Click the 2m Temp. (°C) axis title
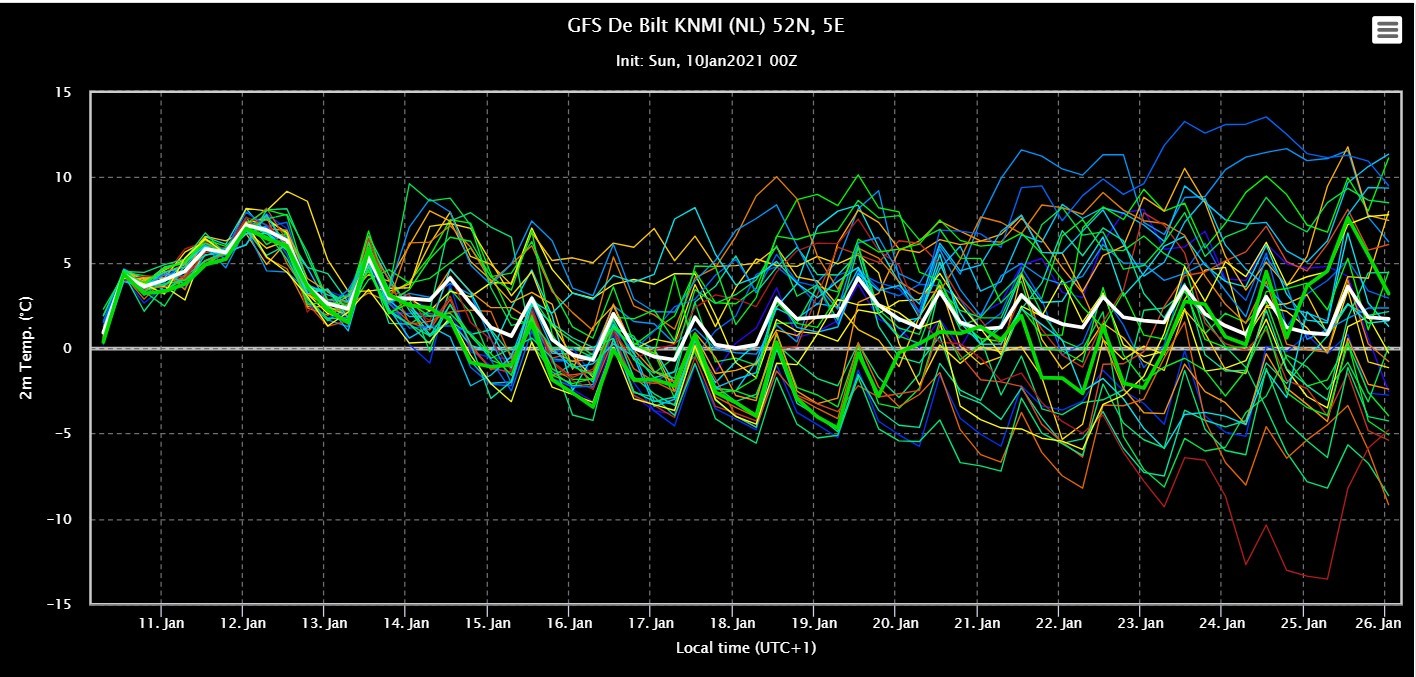The height and width of the screenshot is (677, 1416). [x=25, y=348]
